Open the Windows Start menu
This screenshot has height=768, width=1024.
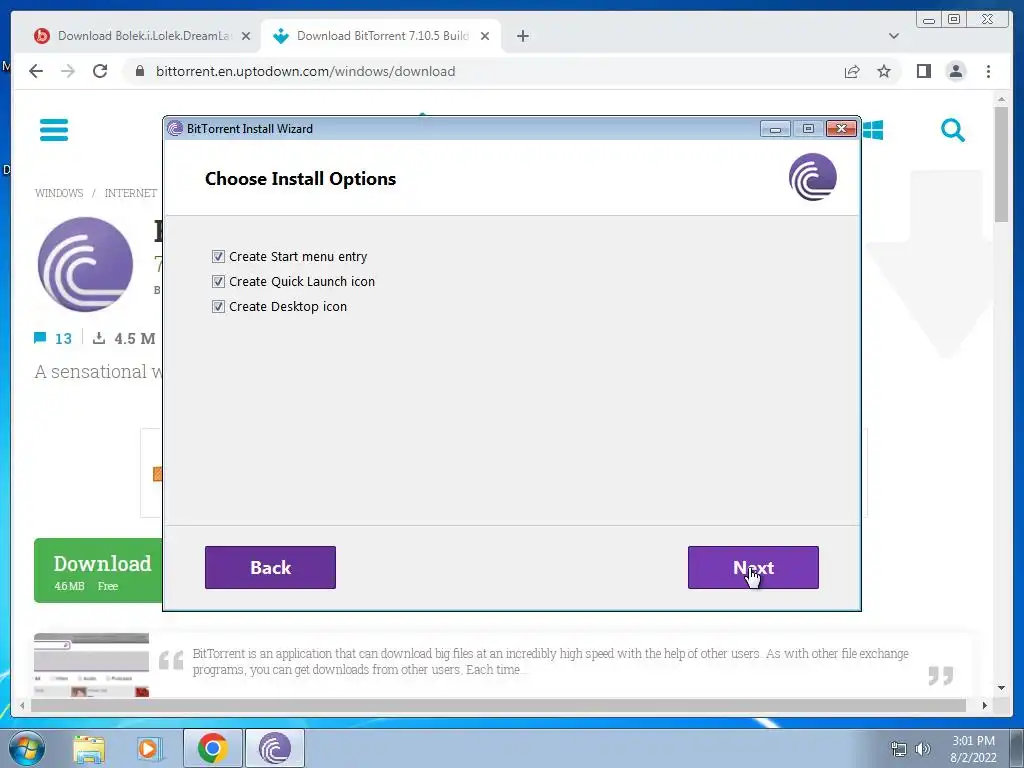point(27,748)
